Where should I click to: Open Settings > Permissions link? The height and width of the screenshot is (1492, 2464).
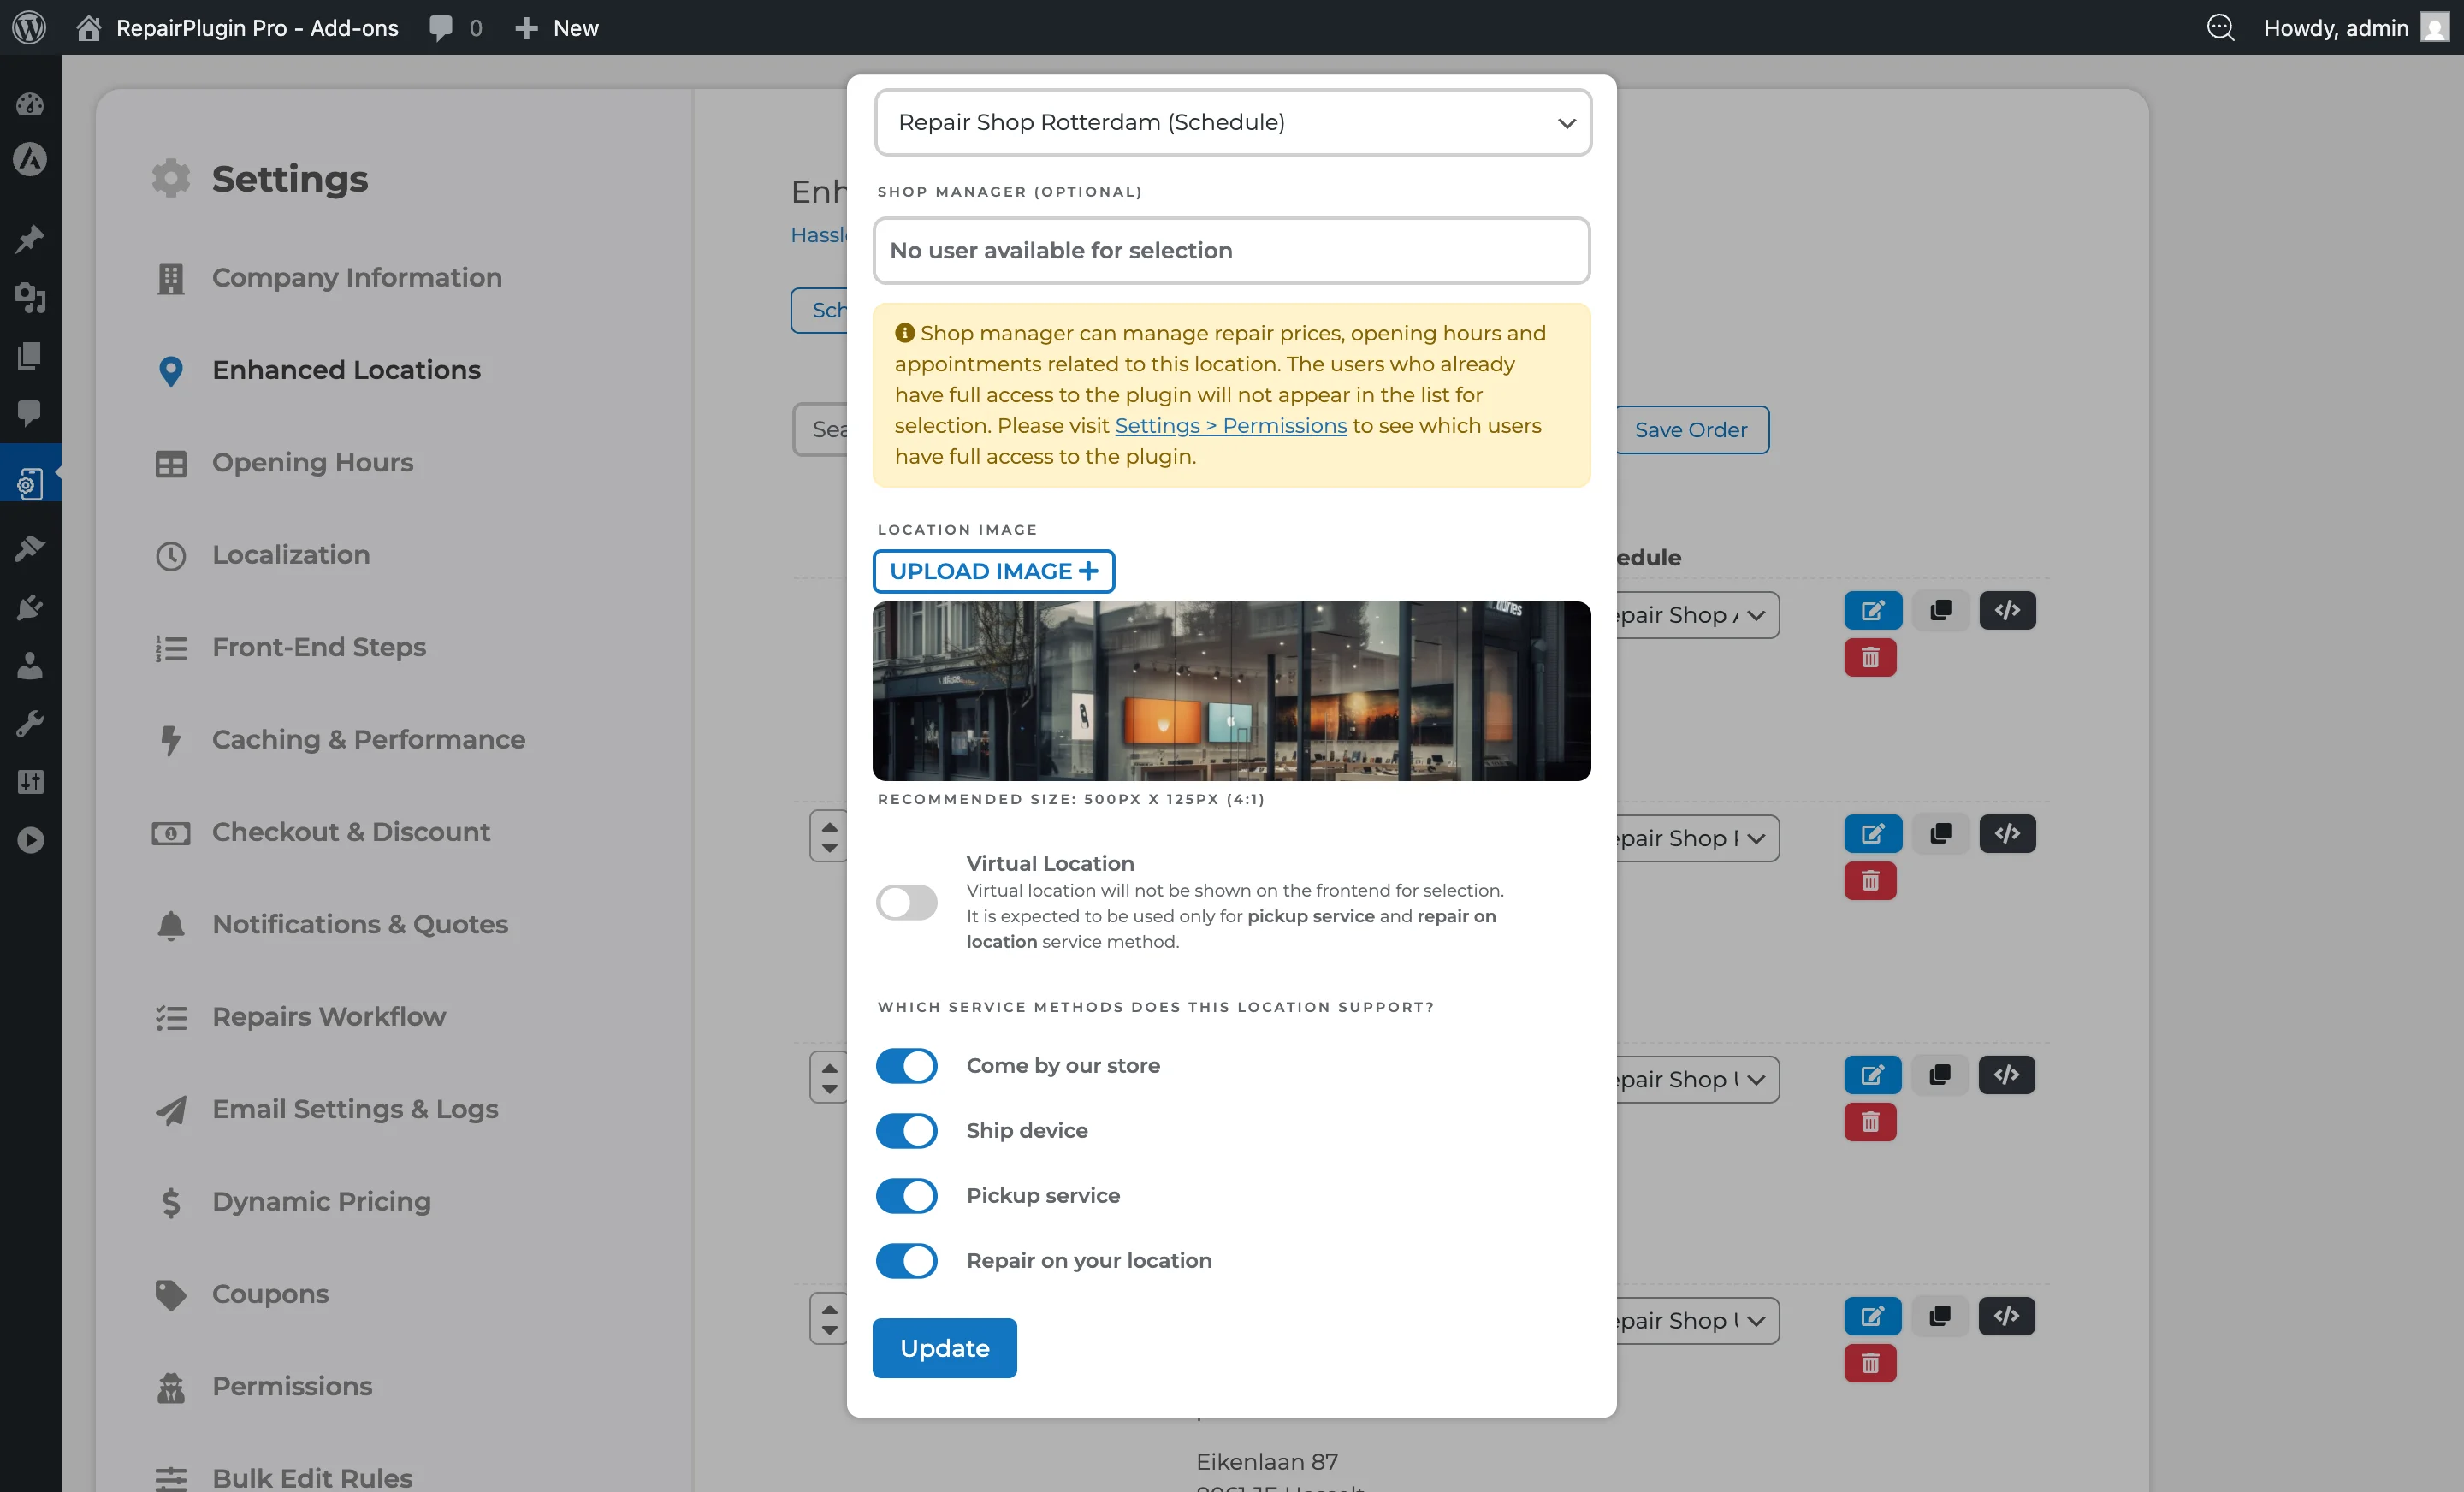(1230, 426)
